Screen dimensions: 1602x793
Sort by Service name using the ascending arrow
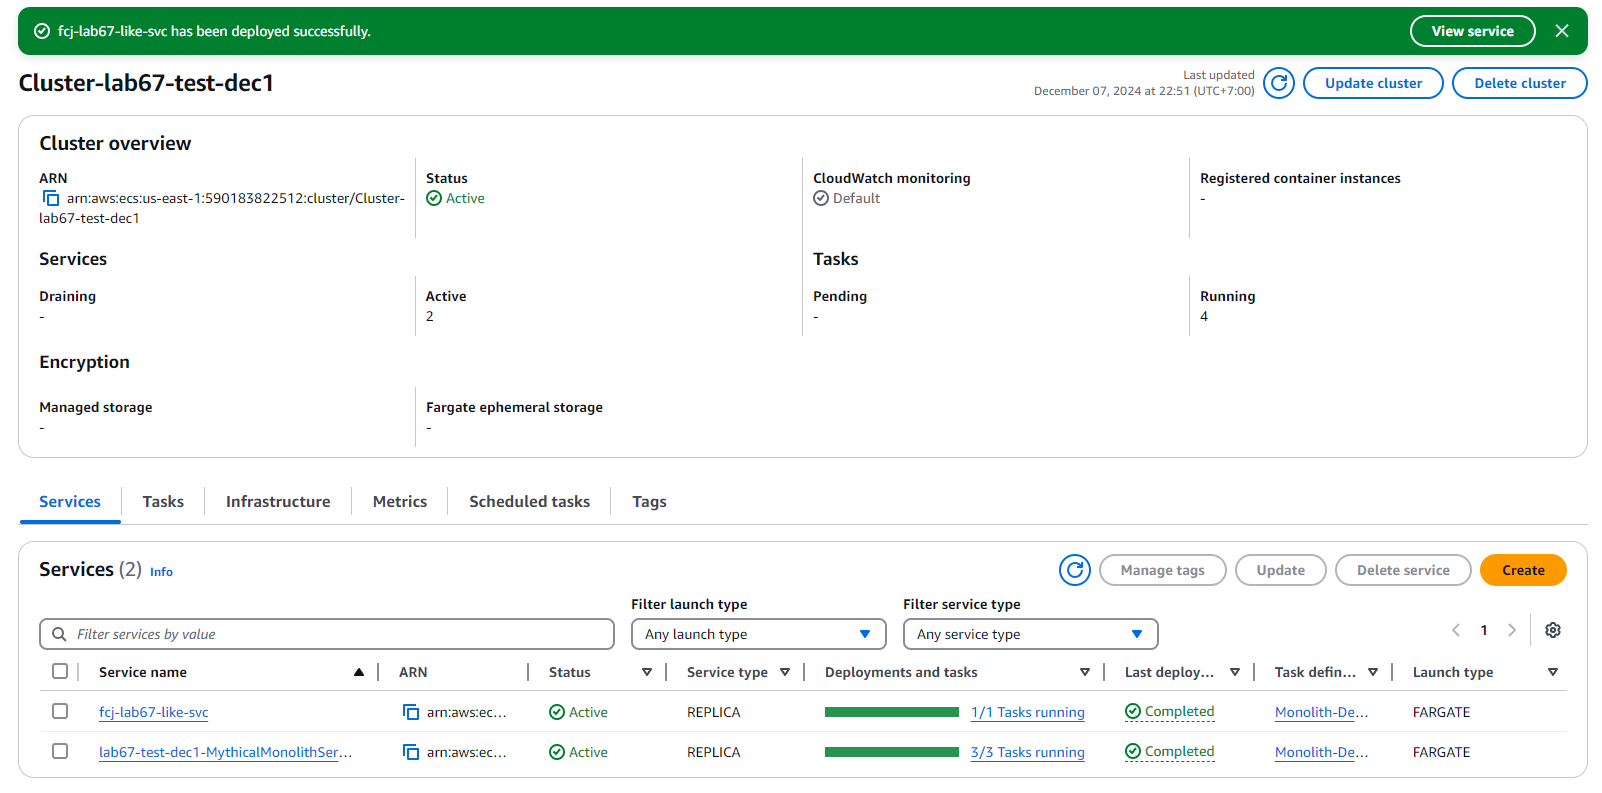[x=359, y=672]
